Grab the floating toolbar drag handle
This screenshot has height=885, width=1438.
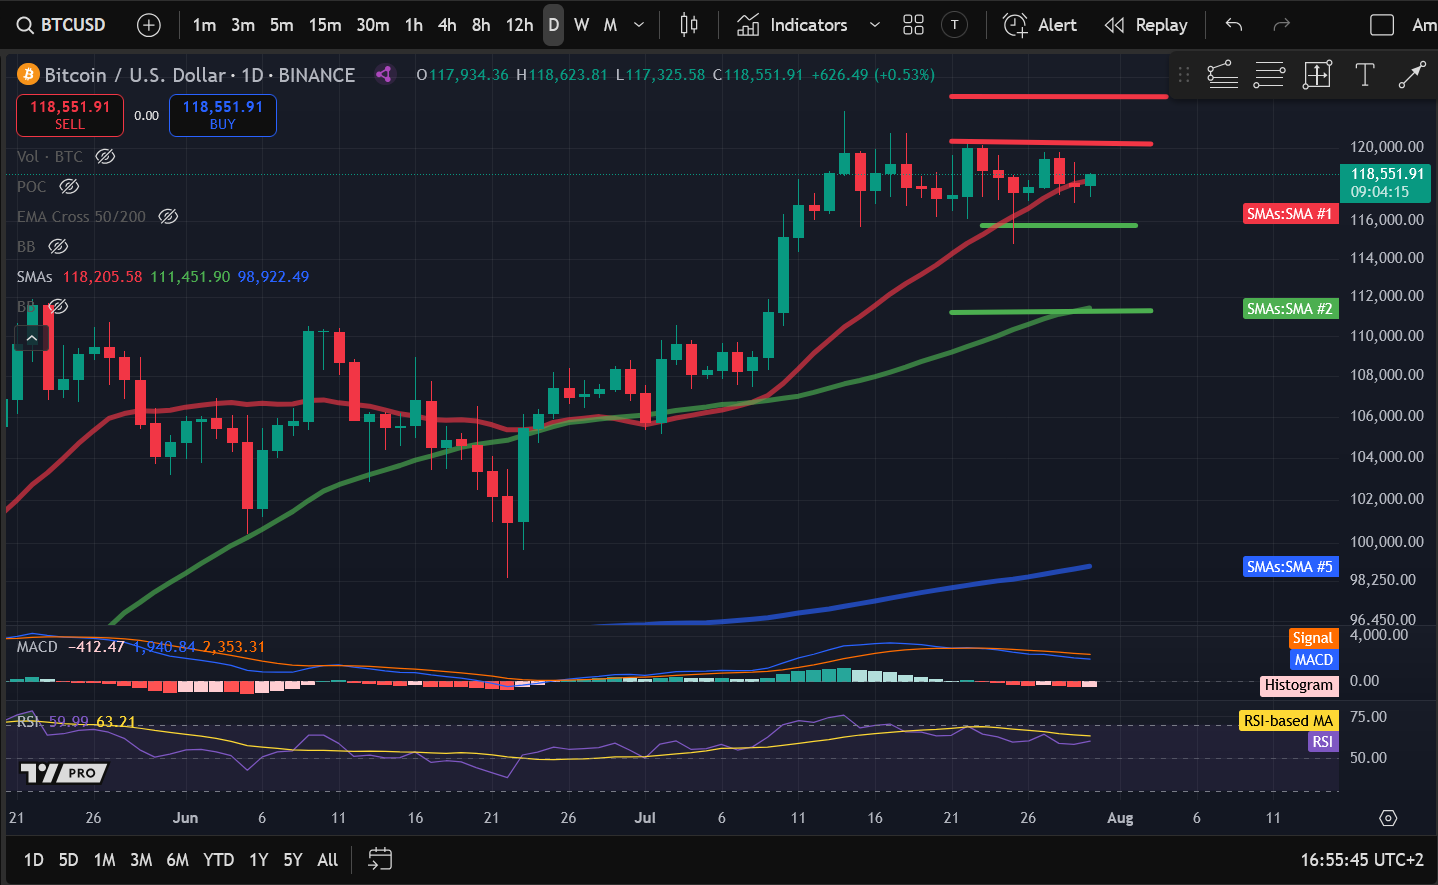click(1184, 75)
